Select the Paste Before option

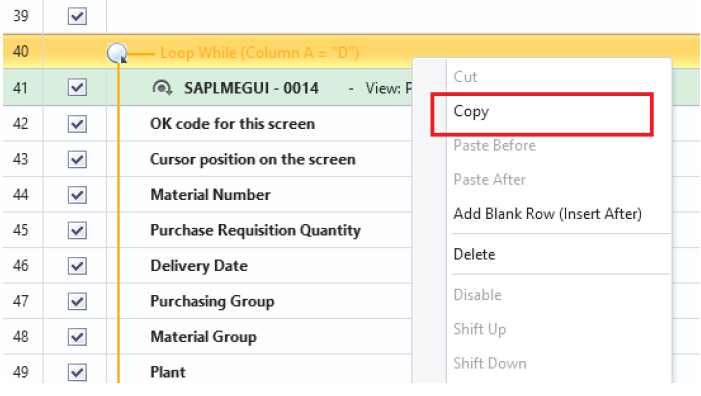(x=494, y=145)
